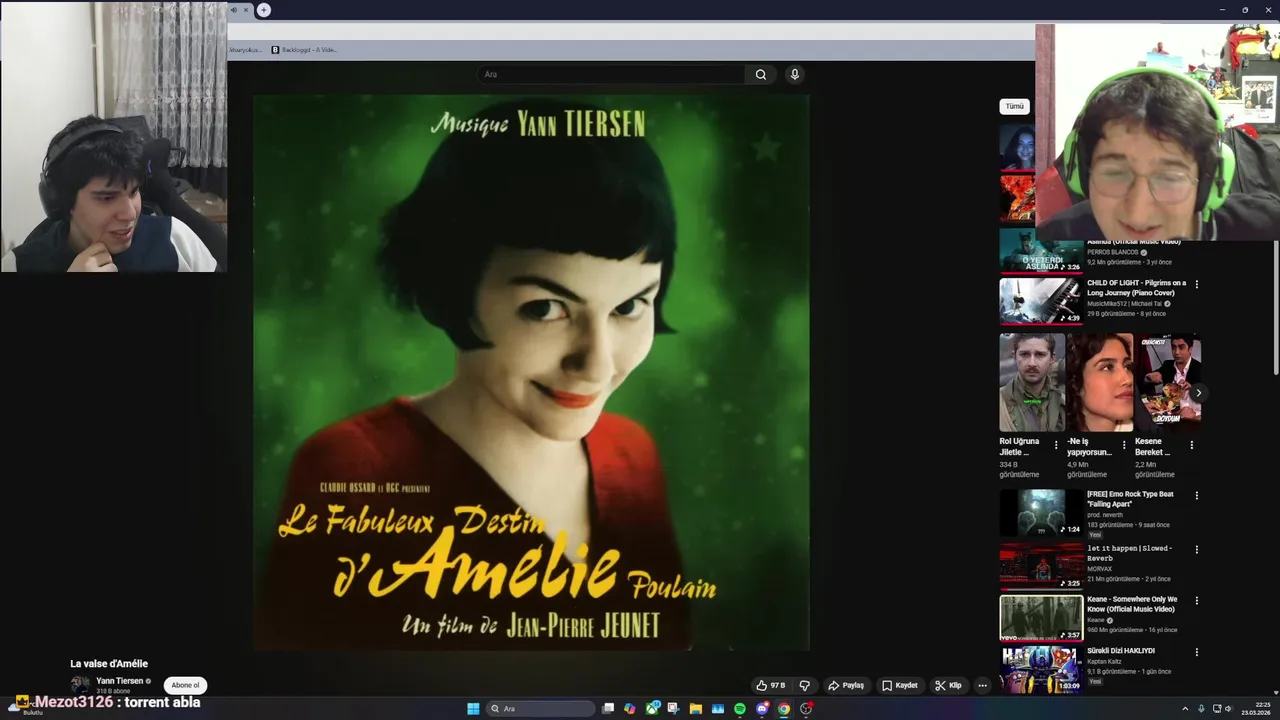The height and width of the screenshot is (720, 1280).
Task: Open more actions ellipsis beside Klip
Action: pyautogui.click(x=983, y=686)
